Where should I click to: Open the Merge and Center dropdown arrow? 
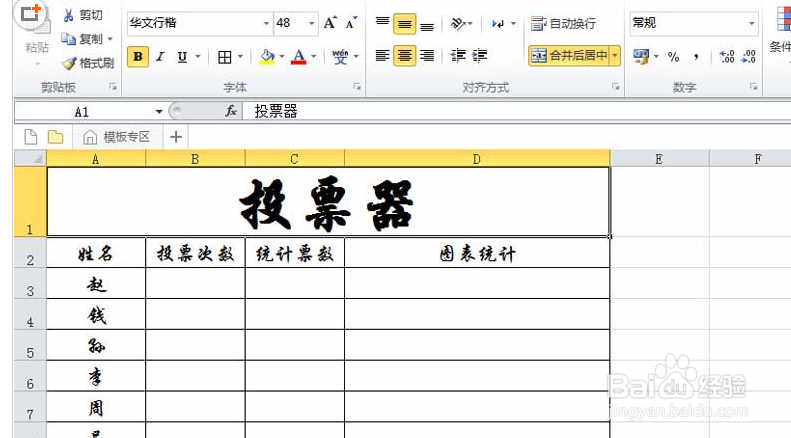coord(615,56)
